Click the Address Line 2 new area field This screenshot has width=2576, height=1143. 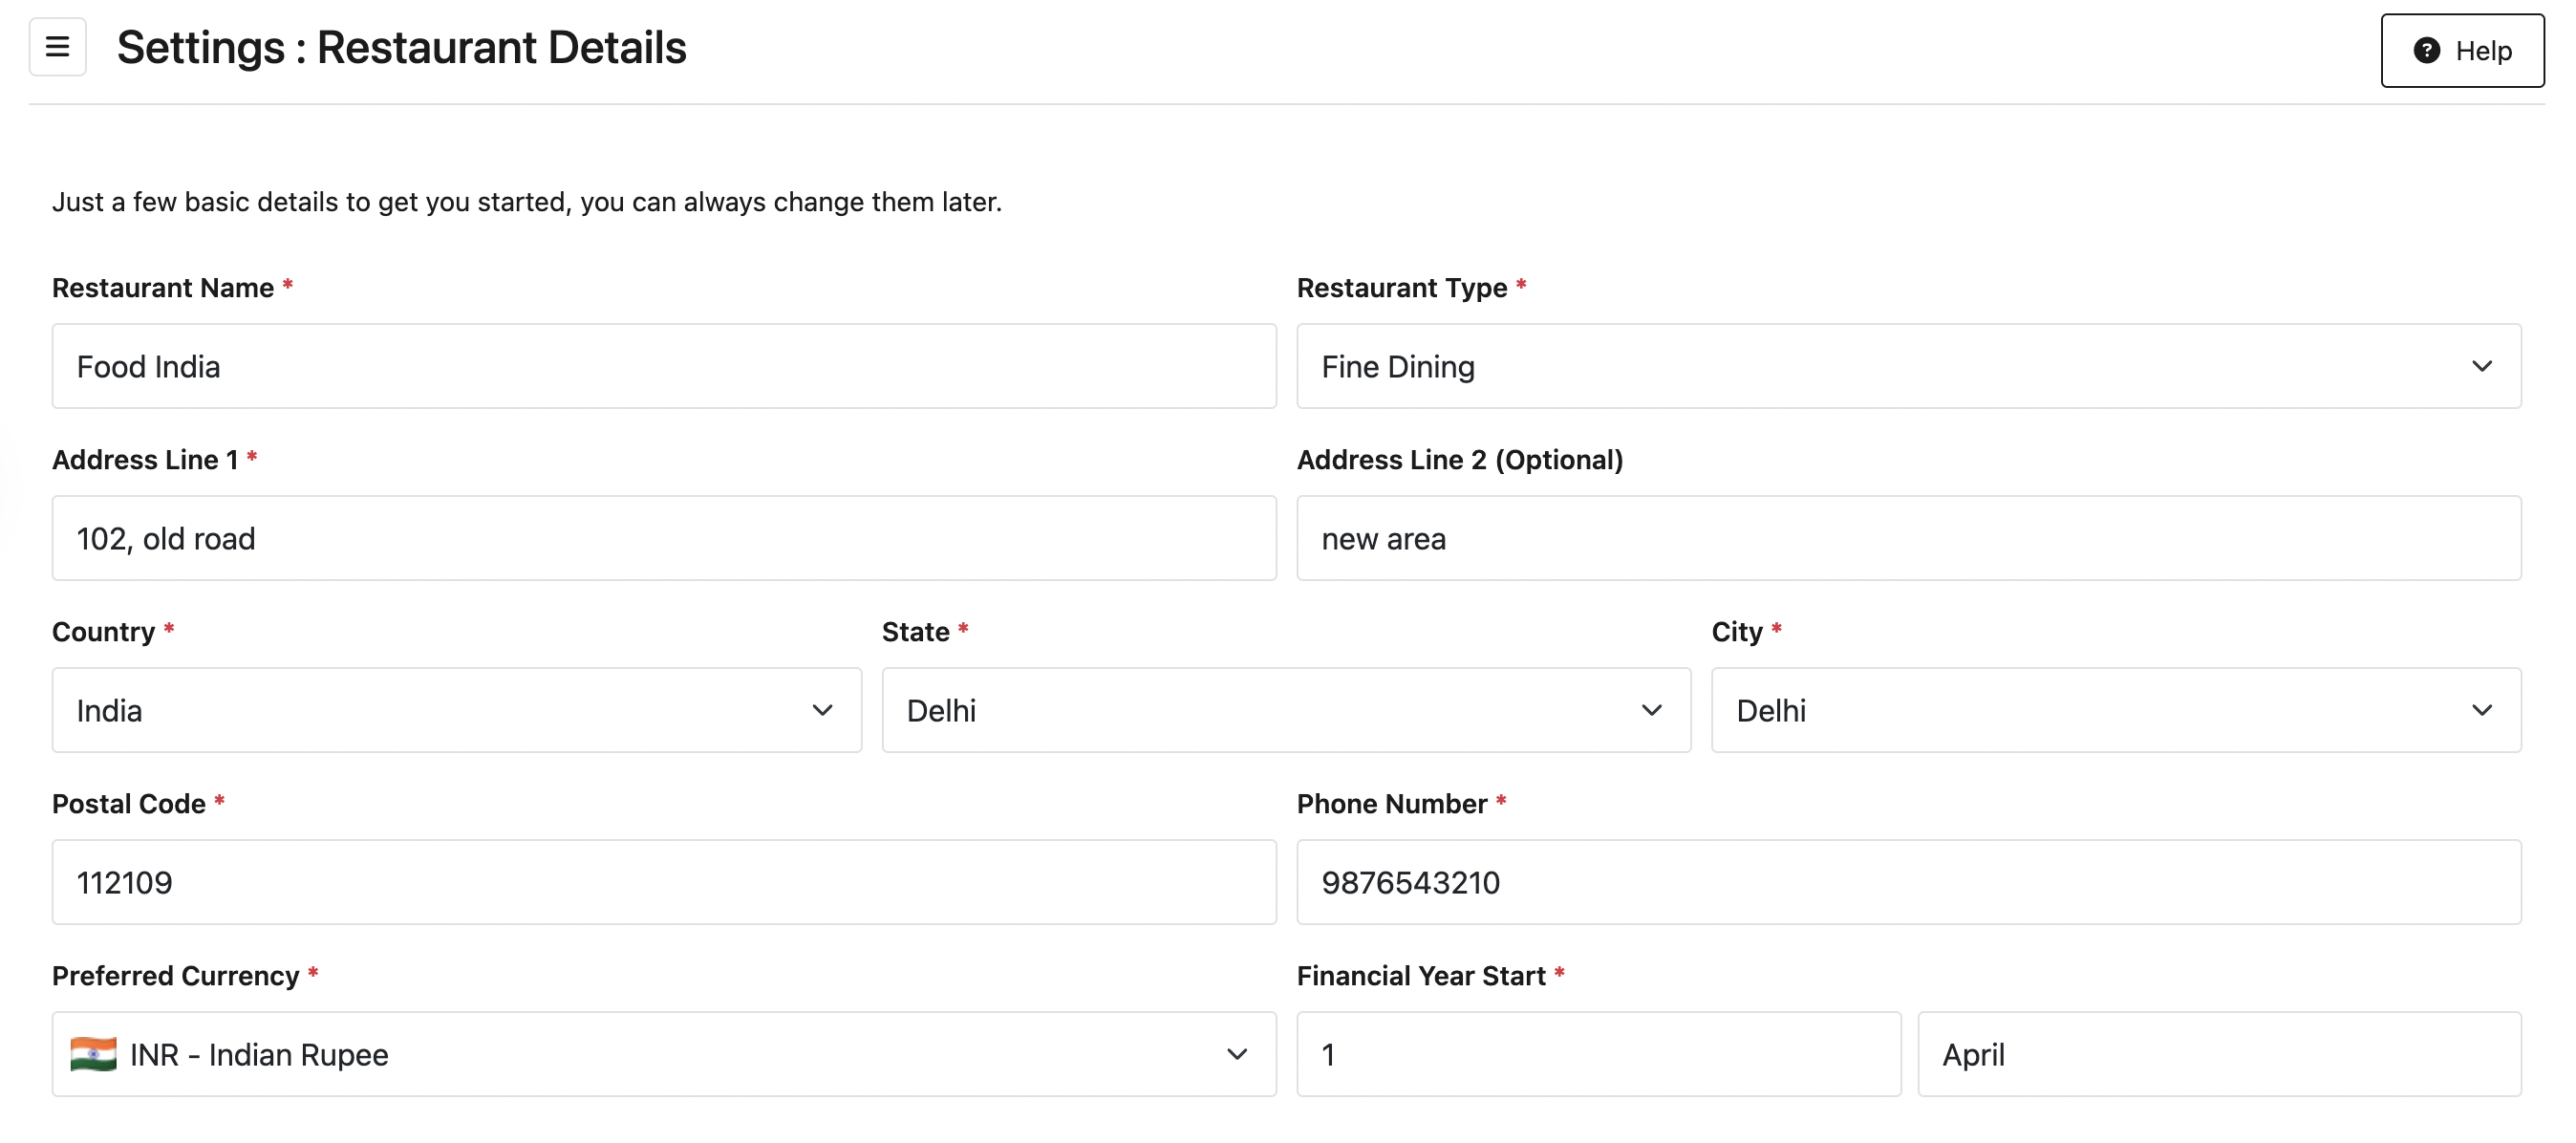pyautogui.click(x=1908, y=538)
